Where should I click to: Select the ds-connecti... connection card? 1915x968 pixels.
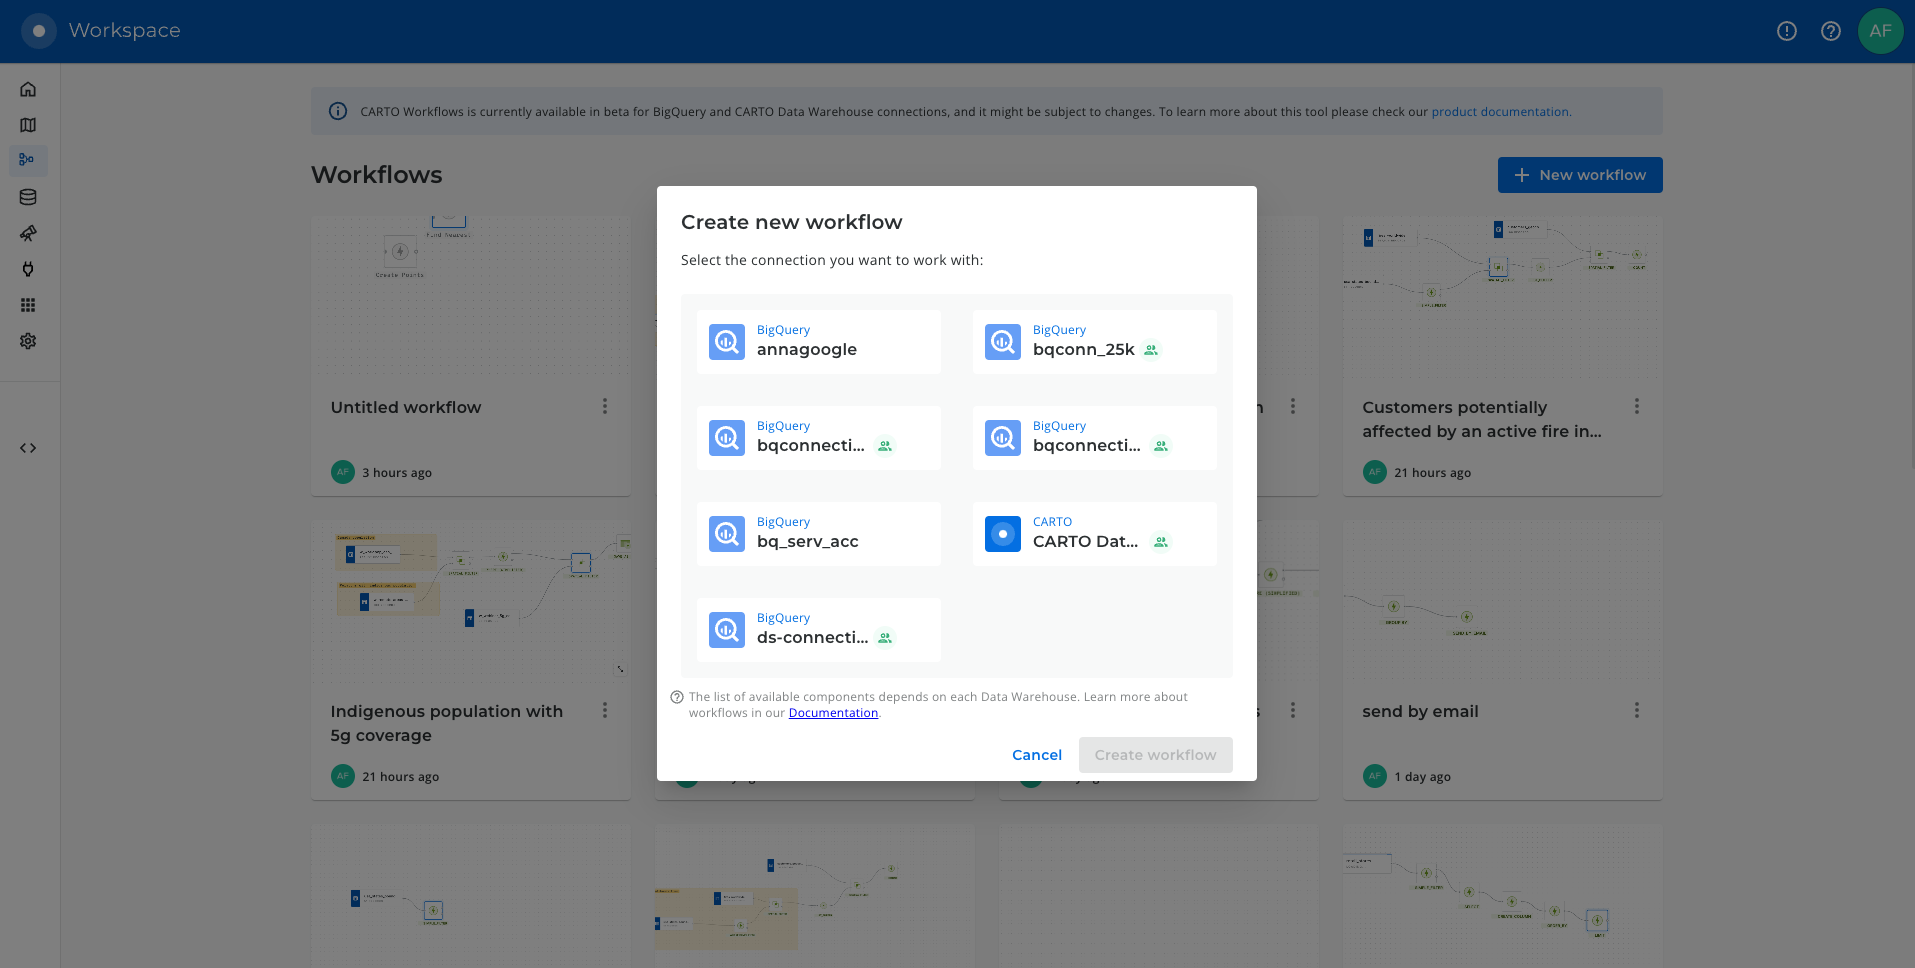click(819, 630)
